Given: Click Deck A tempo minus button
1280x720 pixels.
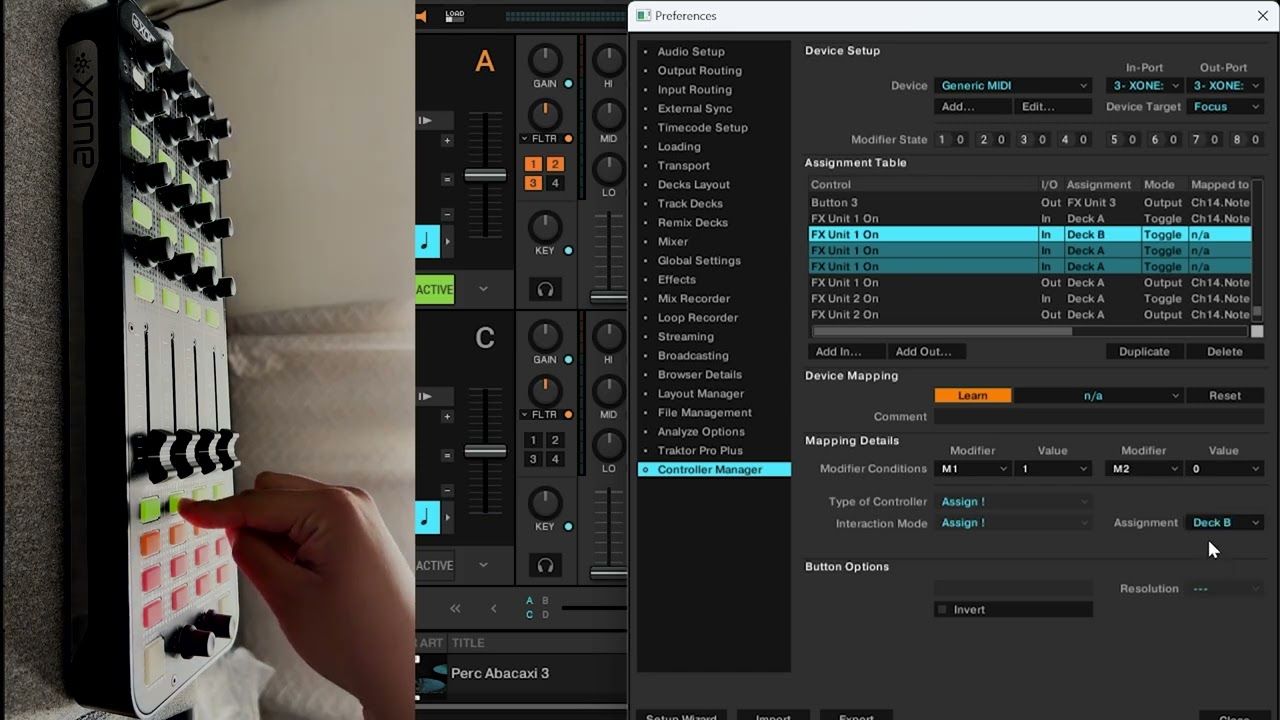Looking at the screenshot, I should coord(447,214).
